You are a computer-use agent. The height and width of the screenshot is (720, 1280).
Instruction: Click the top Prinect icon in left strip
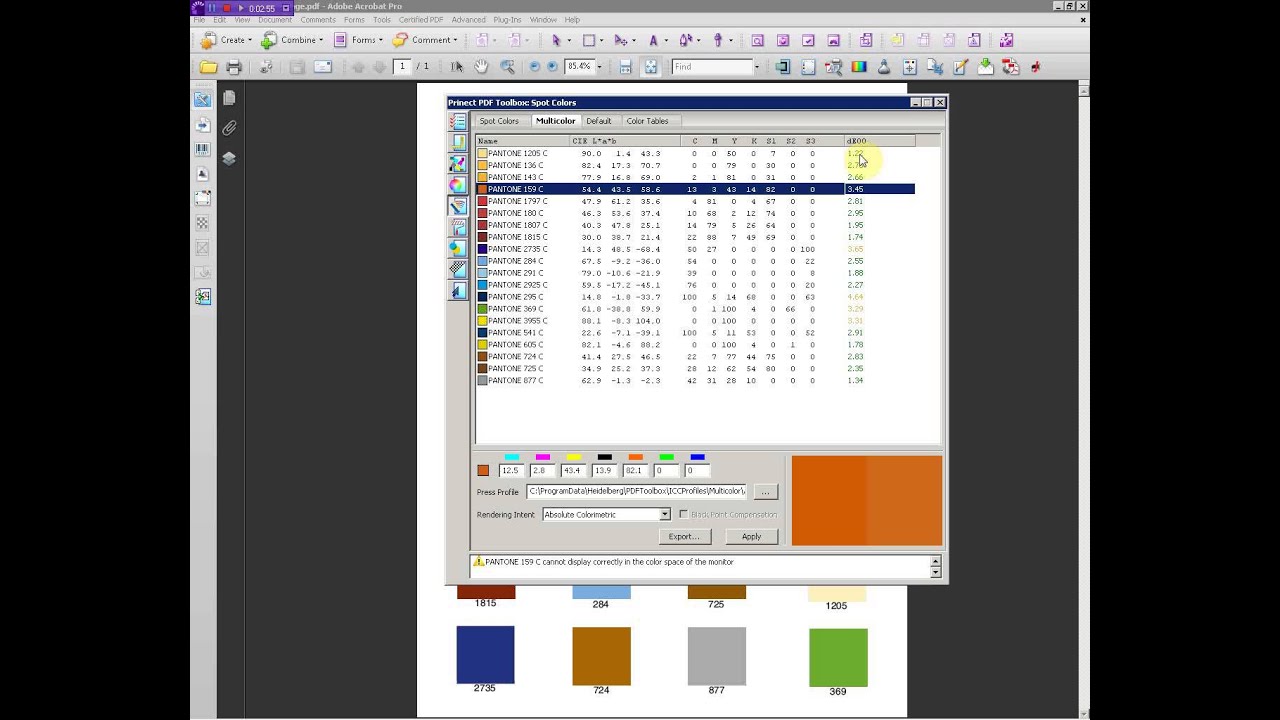(x=202, y=99)
